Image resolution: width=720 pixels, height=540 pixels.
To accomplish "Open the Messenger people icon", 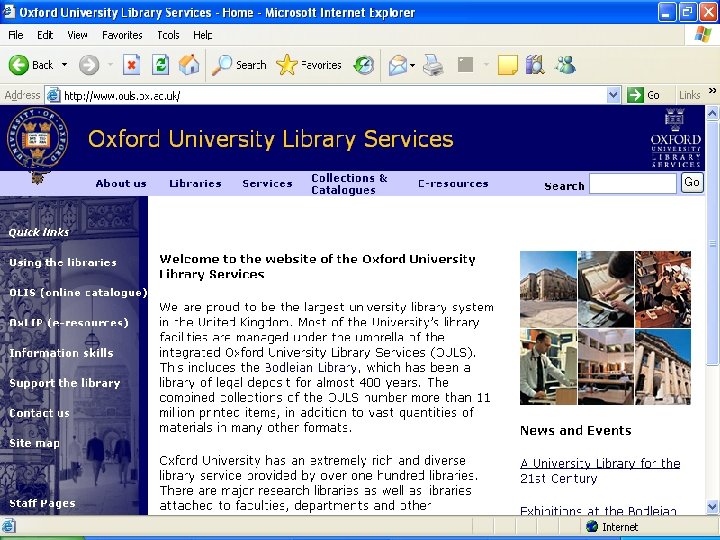I will click(x=565, y=65).
